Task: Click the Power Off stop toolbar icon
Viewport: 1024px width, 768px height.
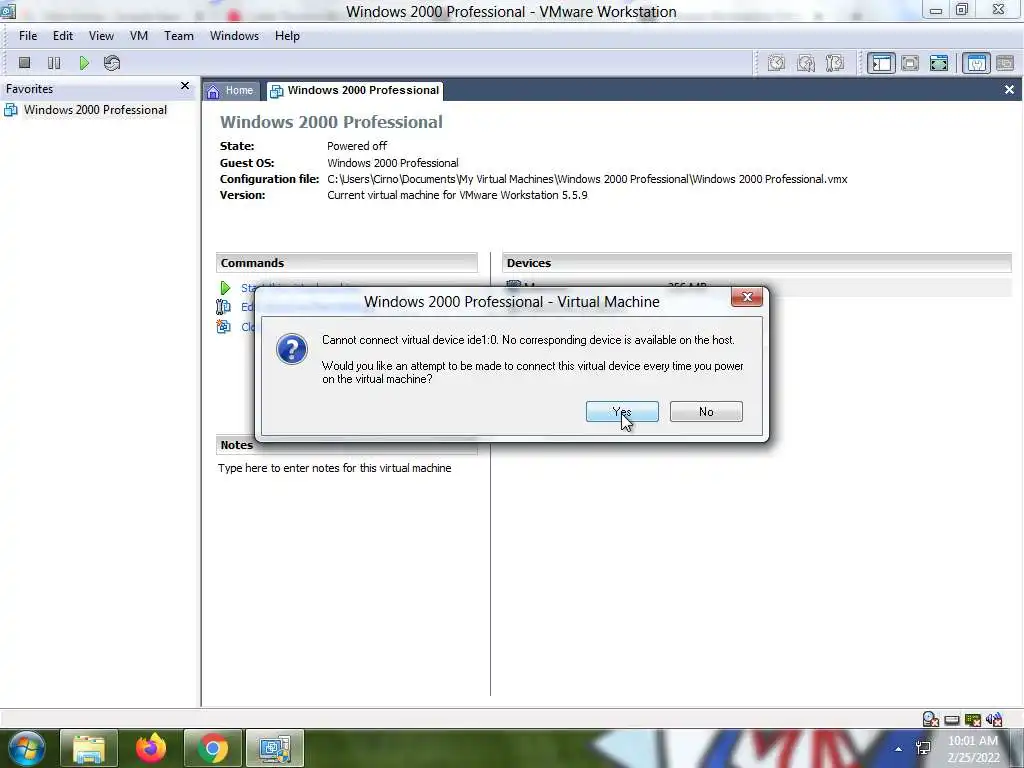Action: tap(25, 63)
